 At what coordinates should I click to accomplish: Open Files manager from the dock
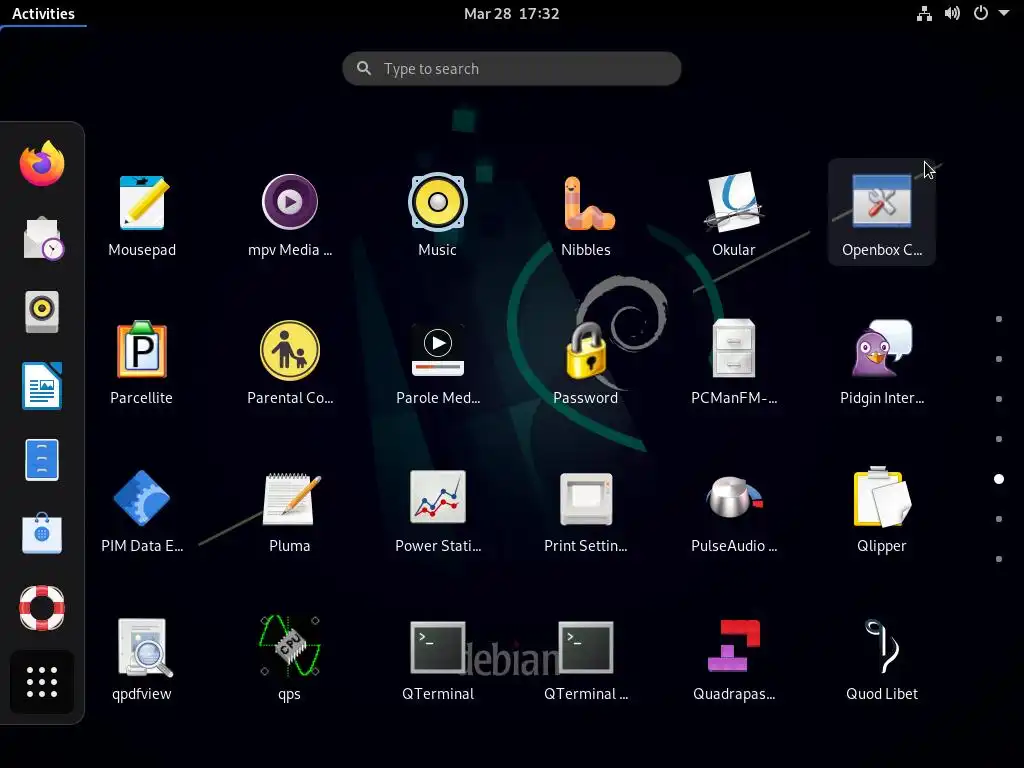(42, 460)
